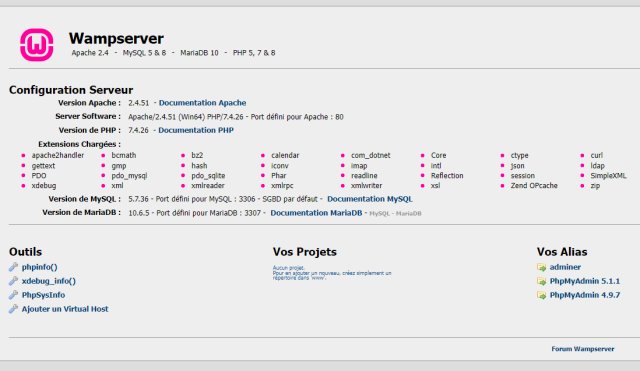
Task: Click the pink Wampserver logo icon
Action: (x=37, y=45)
